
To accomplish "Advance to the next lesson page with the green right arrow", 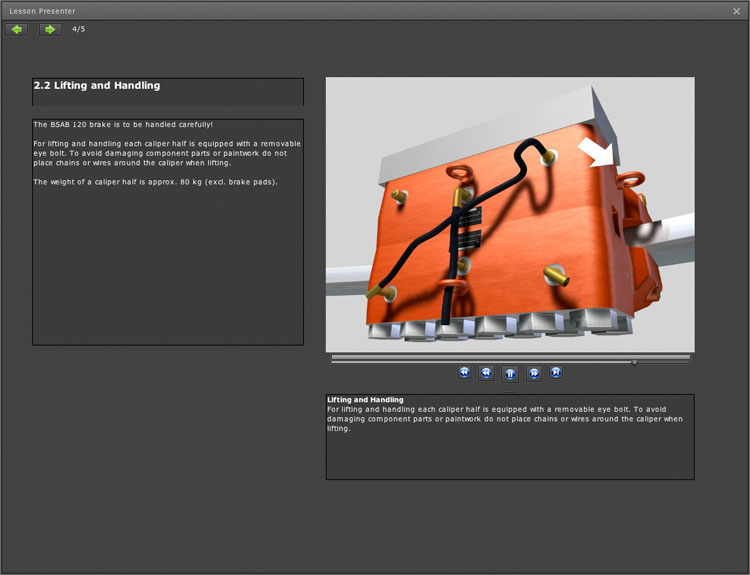I will pyautogui.click(x=50, y=29).
